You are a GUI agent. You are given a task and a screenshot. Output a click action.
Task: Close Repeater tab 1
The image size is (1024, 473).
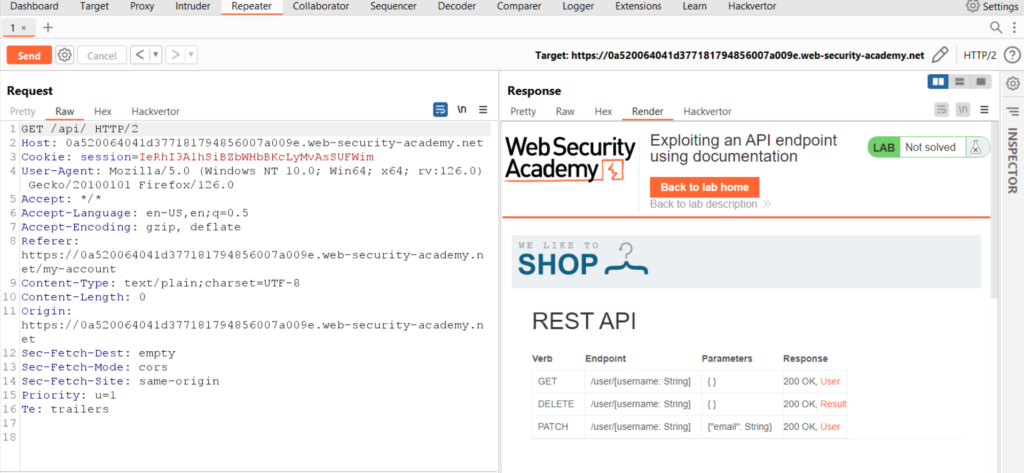point(24,28)
